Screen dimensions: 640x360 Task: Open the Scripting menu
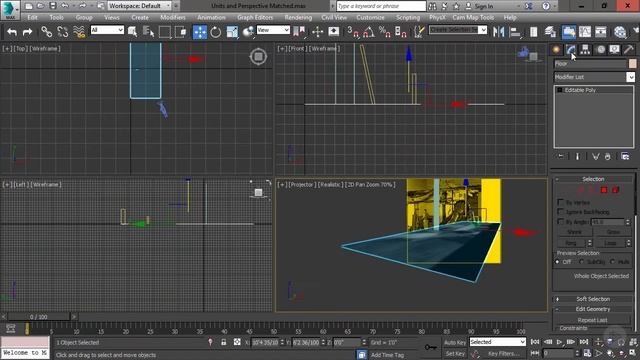[407, 18]
